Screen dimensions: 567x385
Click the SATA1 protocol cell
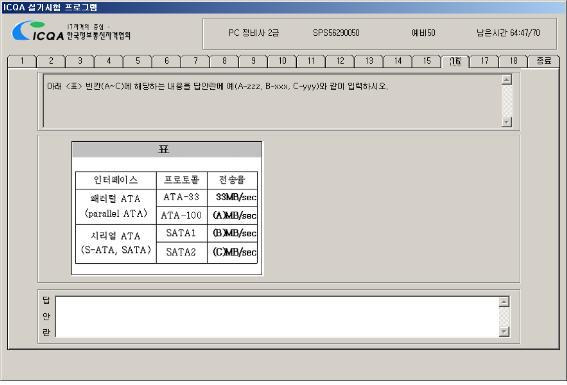(x=182, y=233)
